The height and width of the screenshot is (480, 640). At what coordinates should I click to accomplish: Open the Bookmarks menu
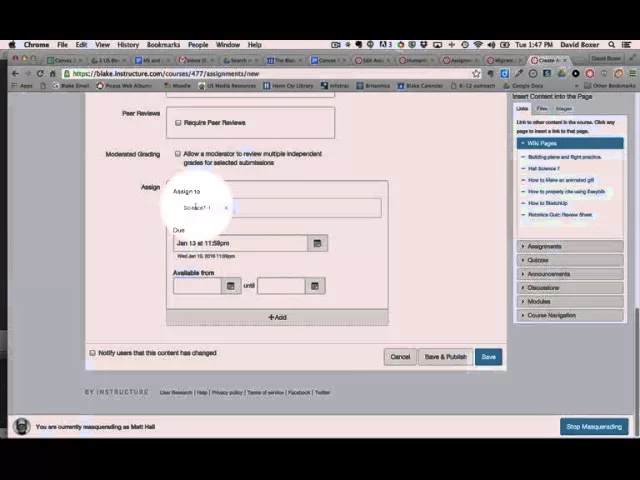point(163,45)
